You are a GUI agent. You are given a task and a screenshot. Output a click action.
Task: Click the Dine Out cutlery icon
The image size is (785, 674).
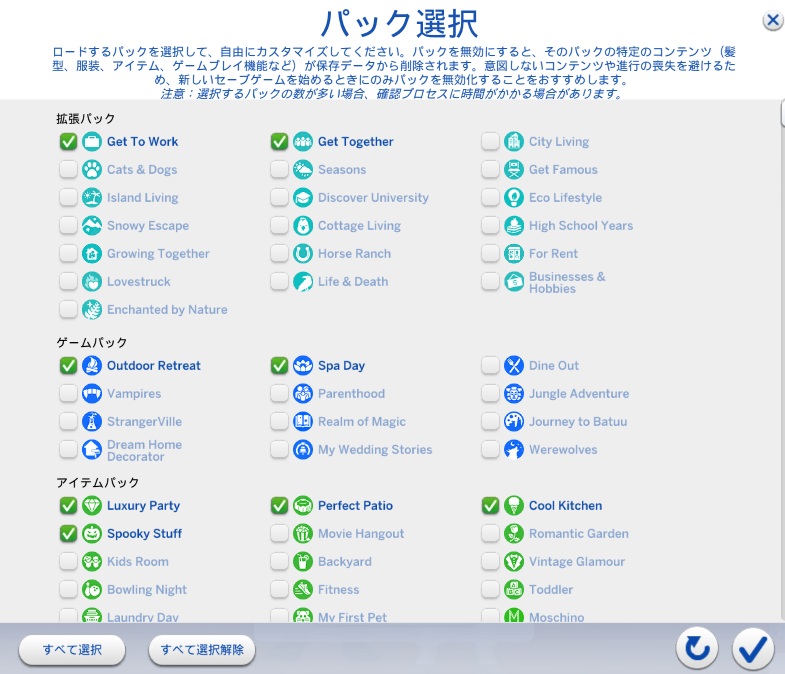click(x=514, y=366)
